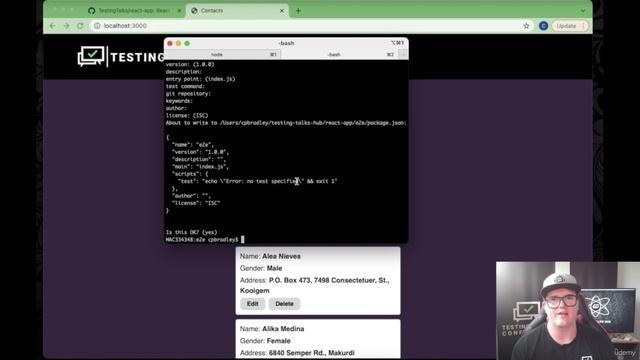
Task: Switch to the node terminal tab
Action: click(x=222, y=54)
